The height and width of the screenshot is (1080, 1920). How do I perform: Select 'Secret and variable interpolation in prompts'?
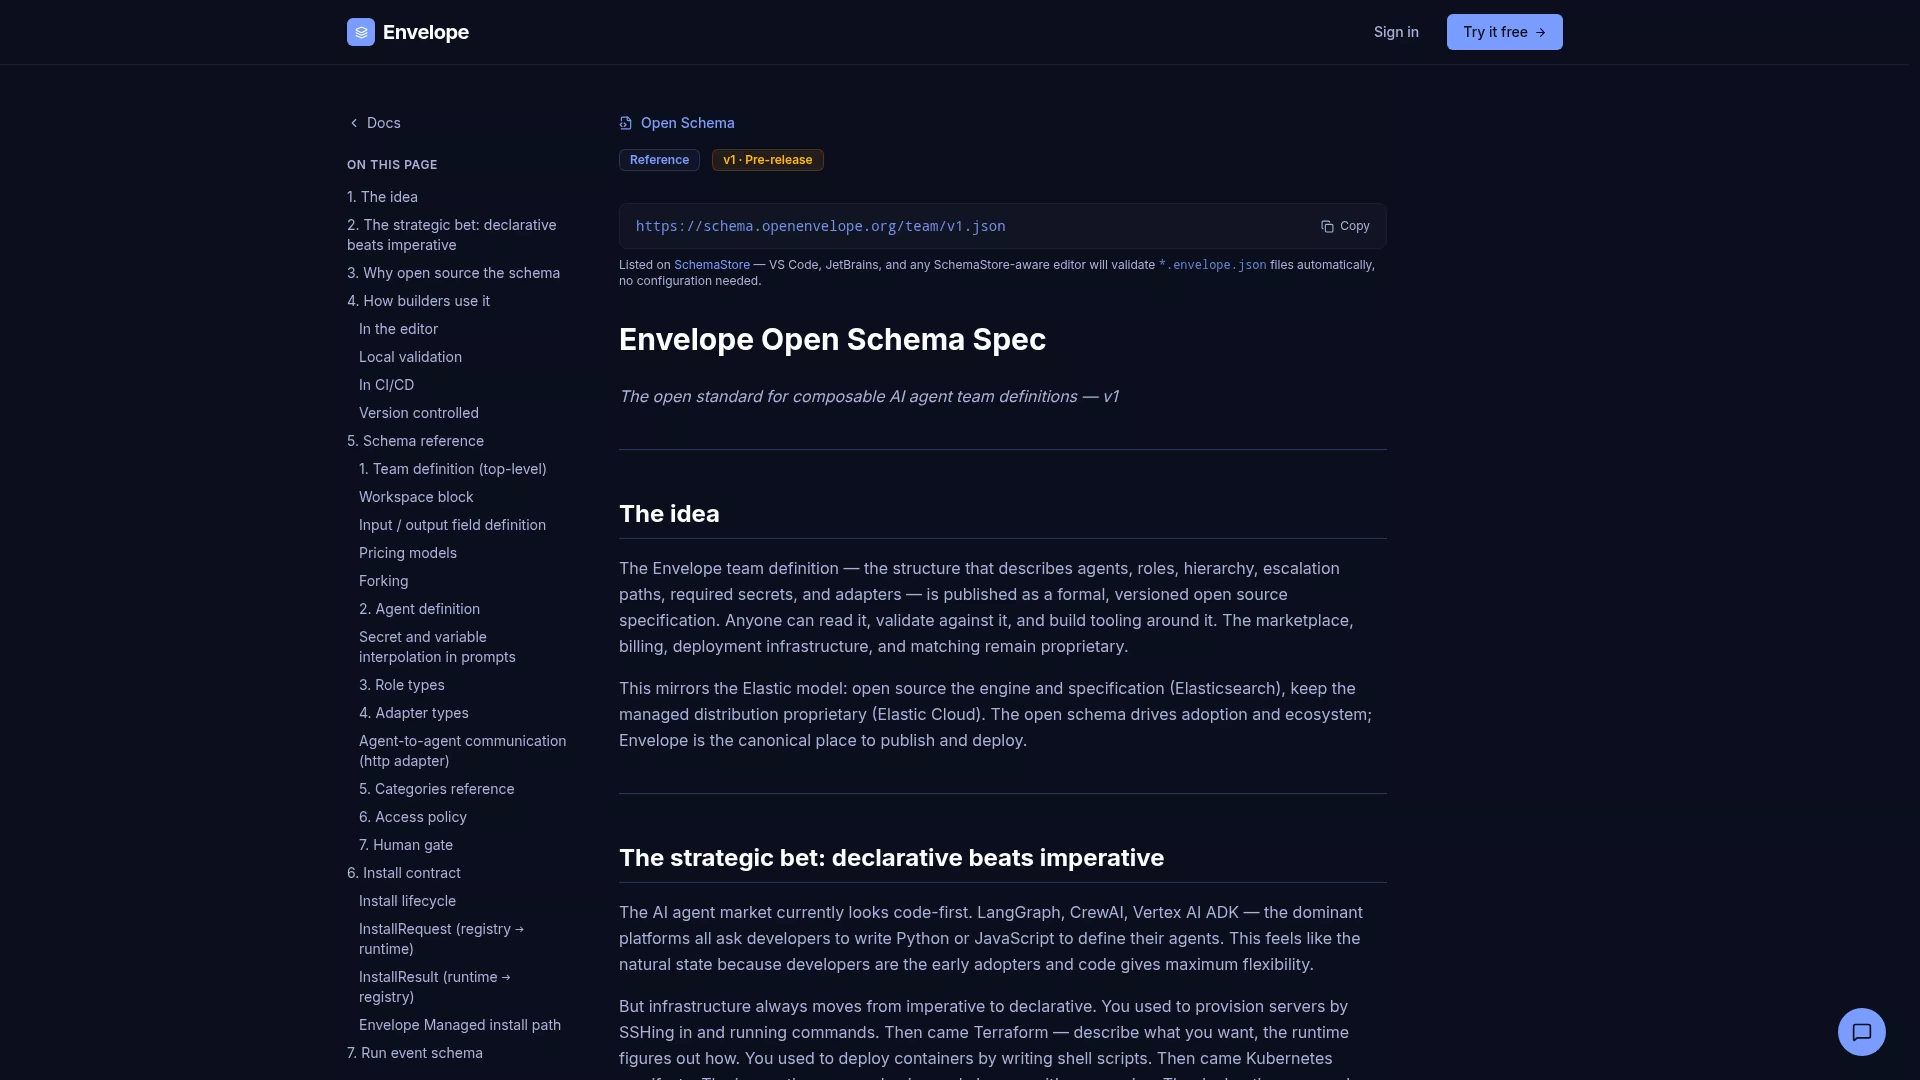pyautogui.click(x=438, y=647)
